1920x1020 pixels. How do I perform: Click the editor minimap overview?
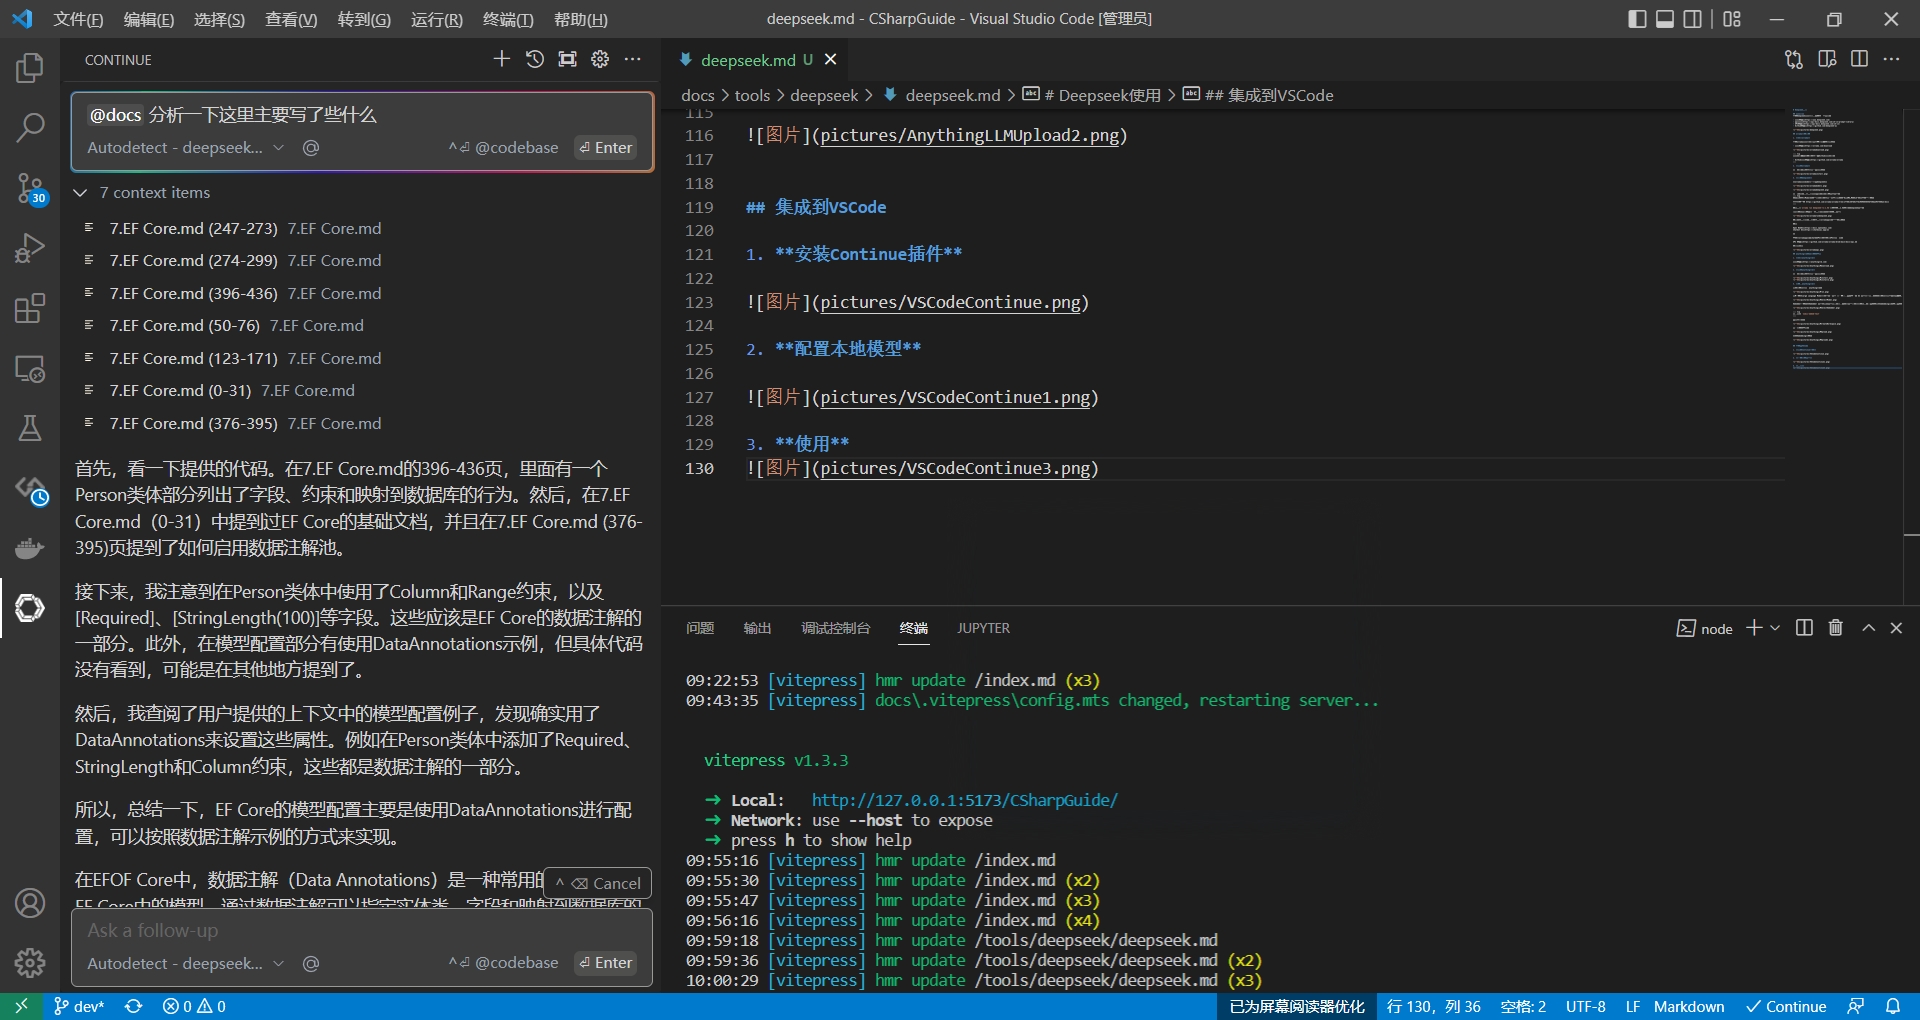click(1846, 240)
